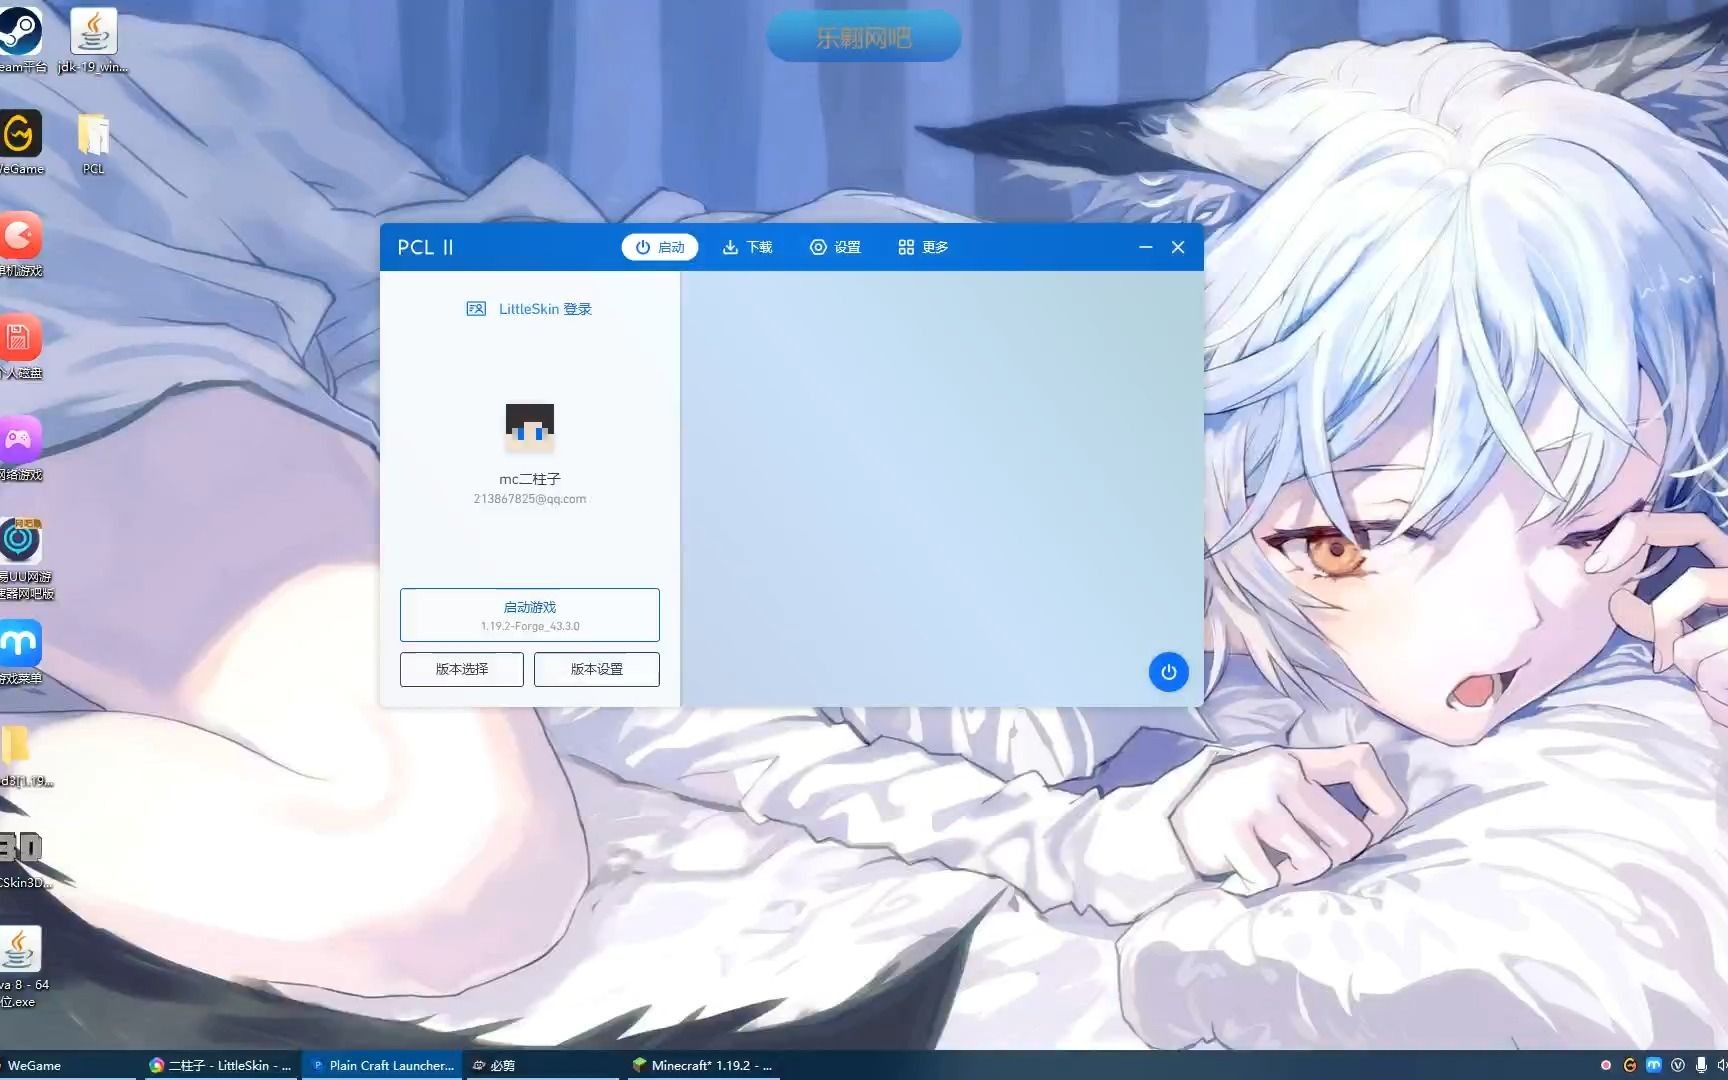Image resolution: width=1728 pixels, height=1080 pixels.
Task: Open the 个人磁盘 desktop icon
Action: tap(20, 346)
